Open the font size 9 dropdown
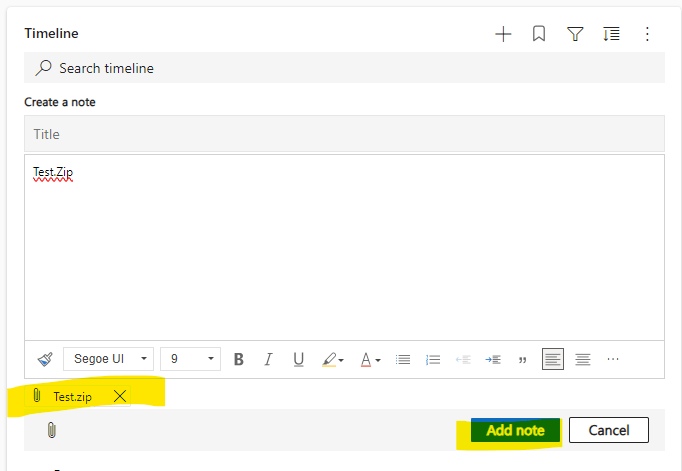The height and width of the screenshot is (471, 682). tap(190, 359)
